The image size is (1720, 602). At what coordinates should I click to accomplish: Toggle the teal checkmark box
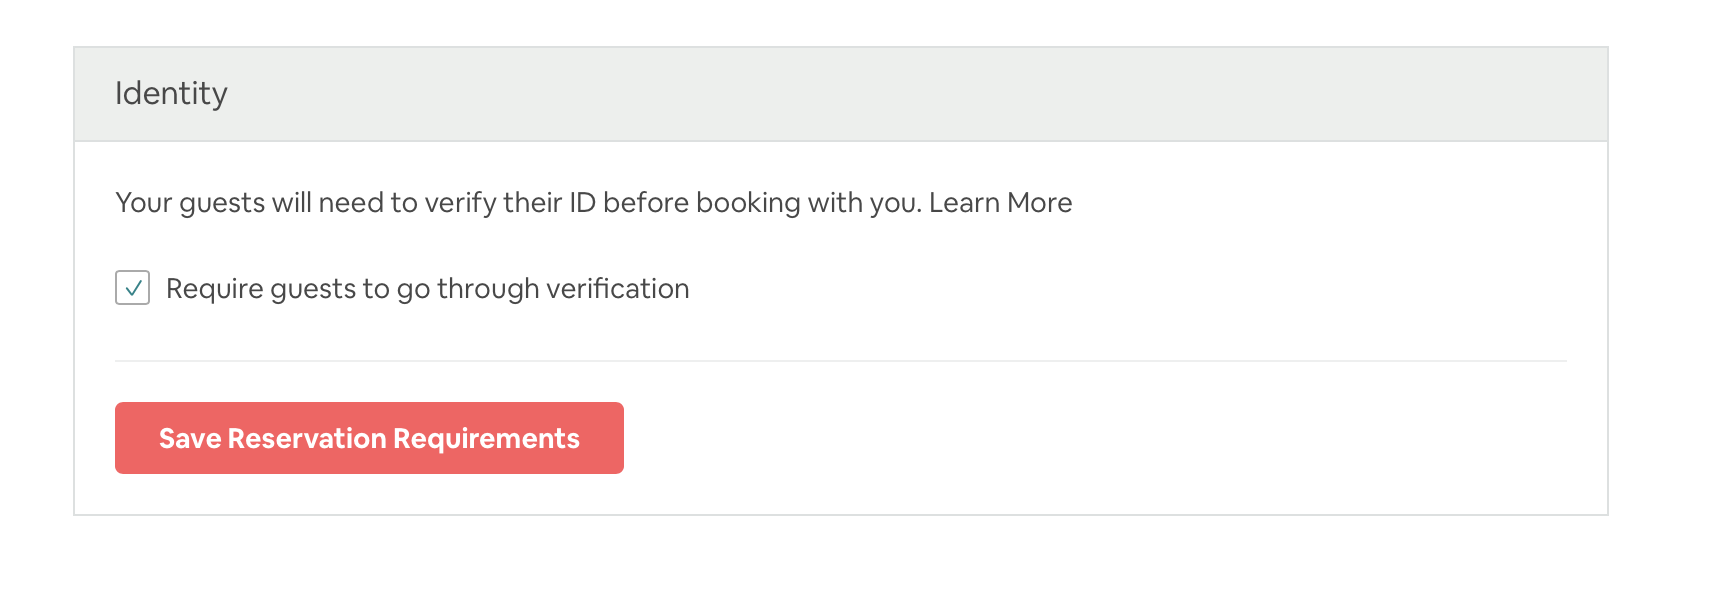pos(133,288)
